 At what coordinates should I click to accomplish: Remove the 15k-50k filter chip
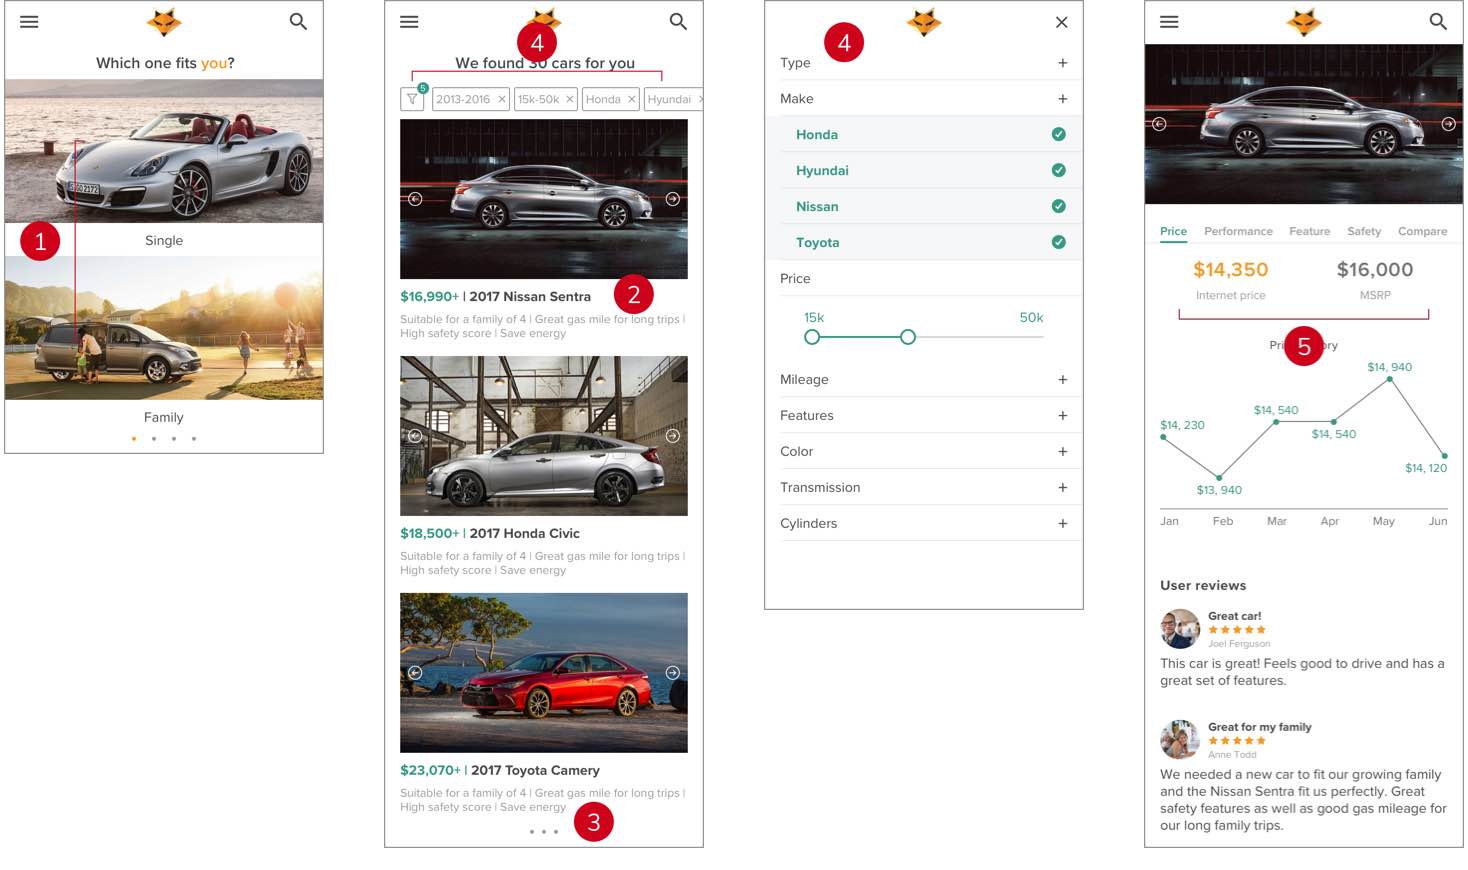point(570,99)
